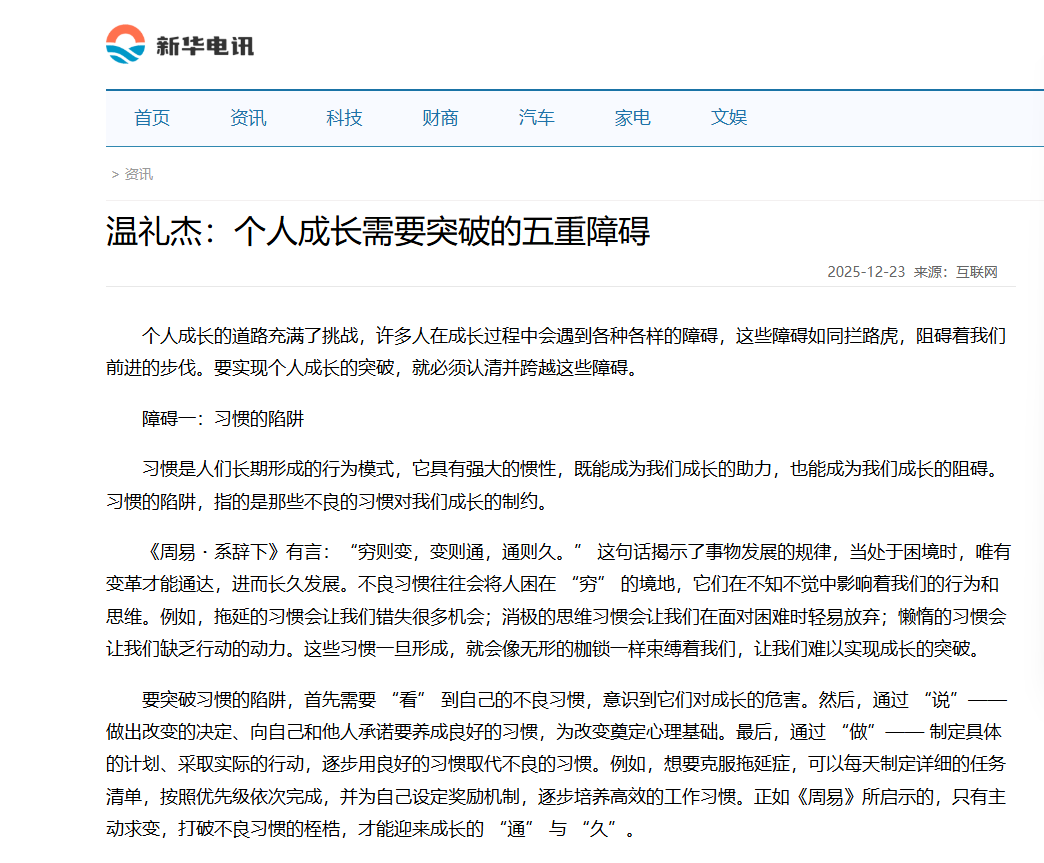The height and width of the screenshot is (863, 1044).
Task: Open the 汽车 channel
Action: (x=536, y=117)
